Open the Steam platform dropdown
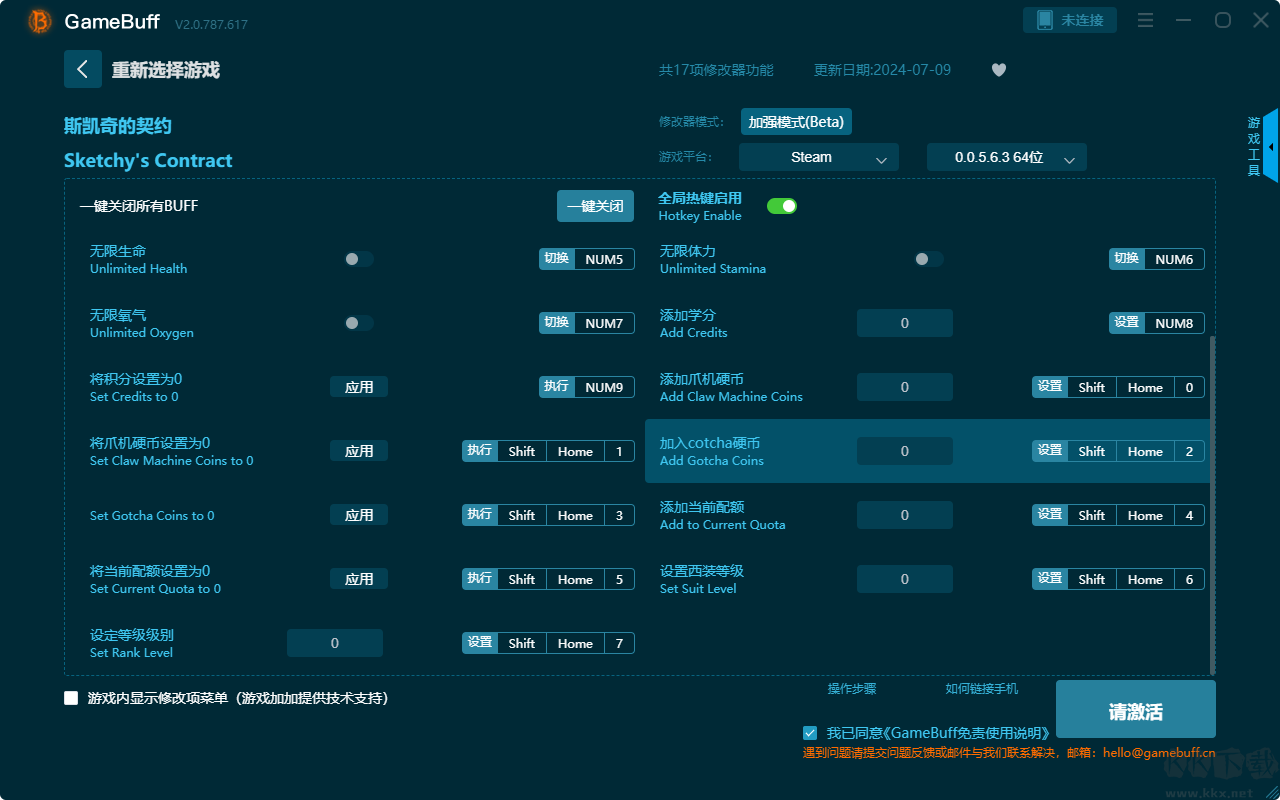Image resolution: width=1280 pixels, height=800 pixels. 818,157
